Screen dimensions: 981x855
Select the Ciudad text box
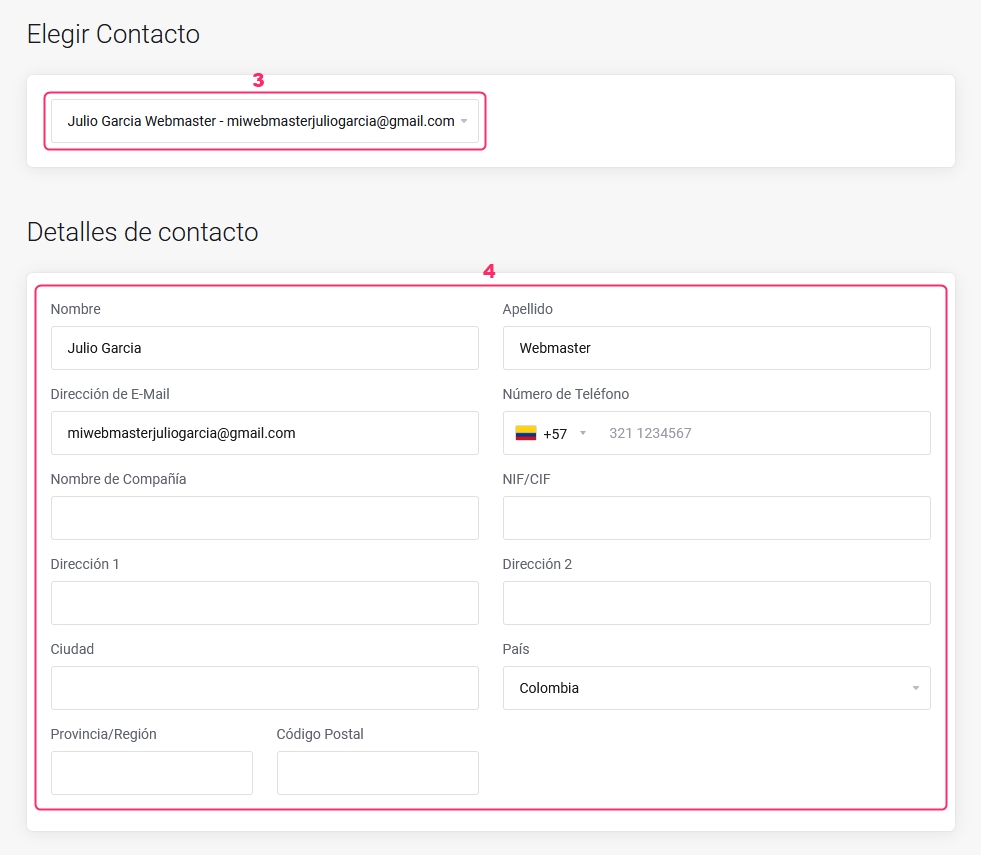265,688
